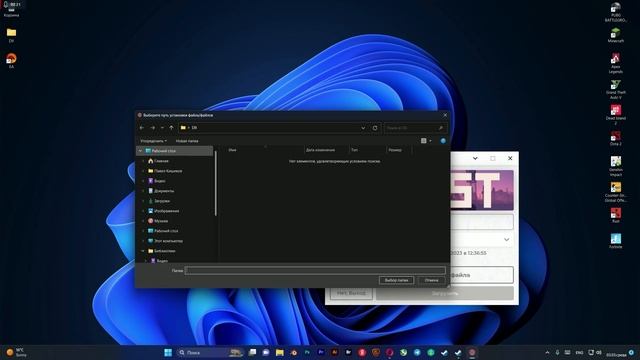640x360 pixels.
Task: Open Grand Theft Auto V shortcut
Action: tap(616, 89)
